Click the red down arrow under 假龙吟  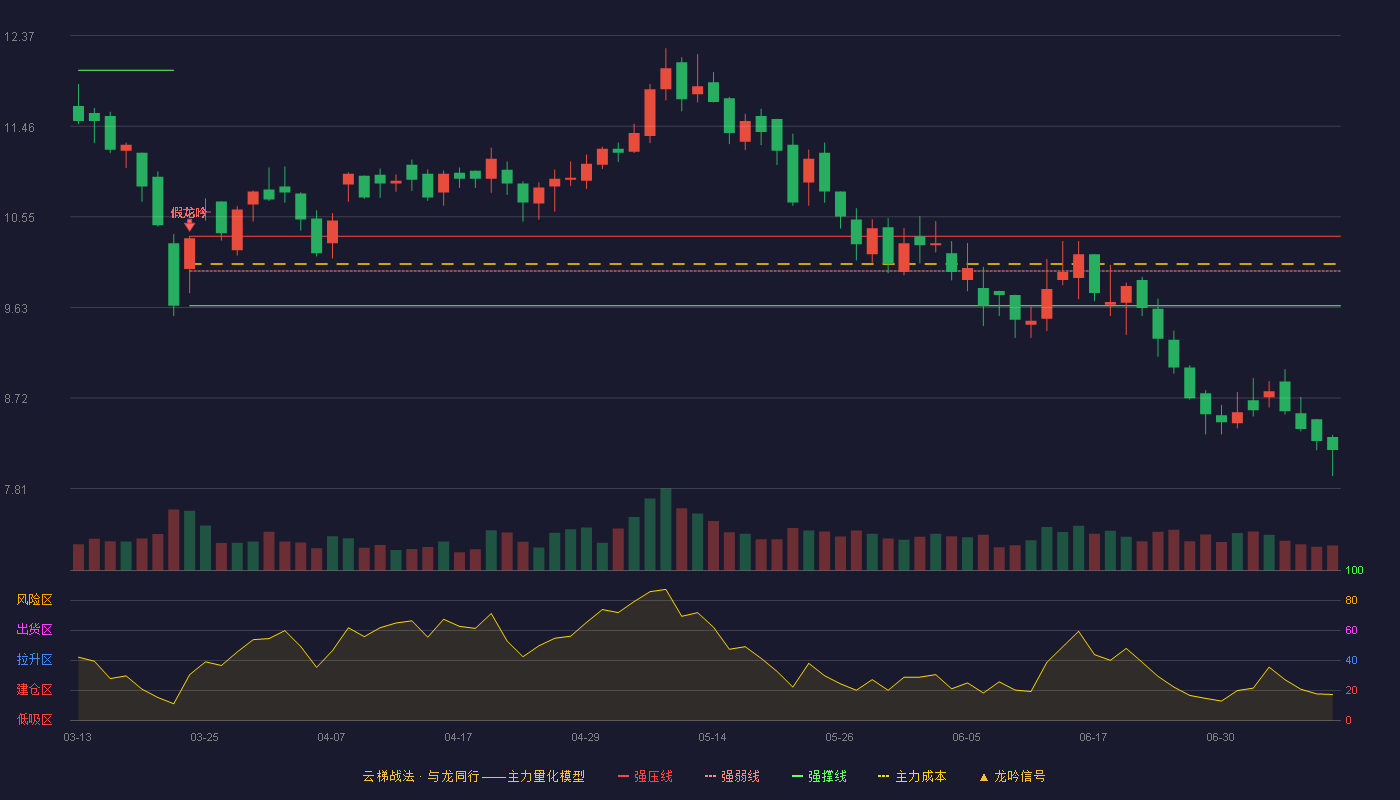pos(189,226)
